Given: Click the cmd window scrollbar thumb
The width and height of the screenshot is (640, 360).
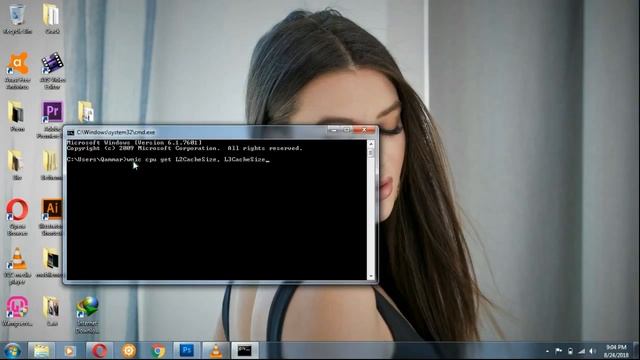Looking at the screenshot, I should [x=371, y=153].
